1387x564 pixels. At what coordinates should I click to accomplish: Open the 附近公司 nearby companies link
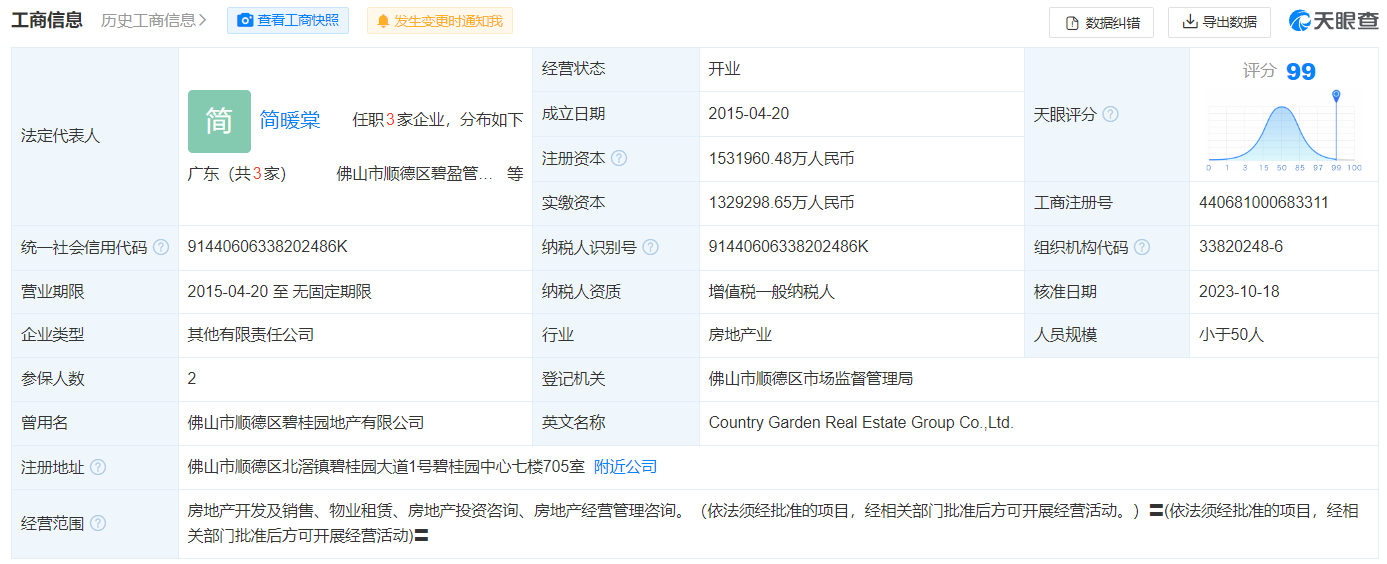point(625,467)
